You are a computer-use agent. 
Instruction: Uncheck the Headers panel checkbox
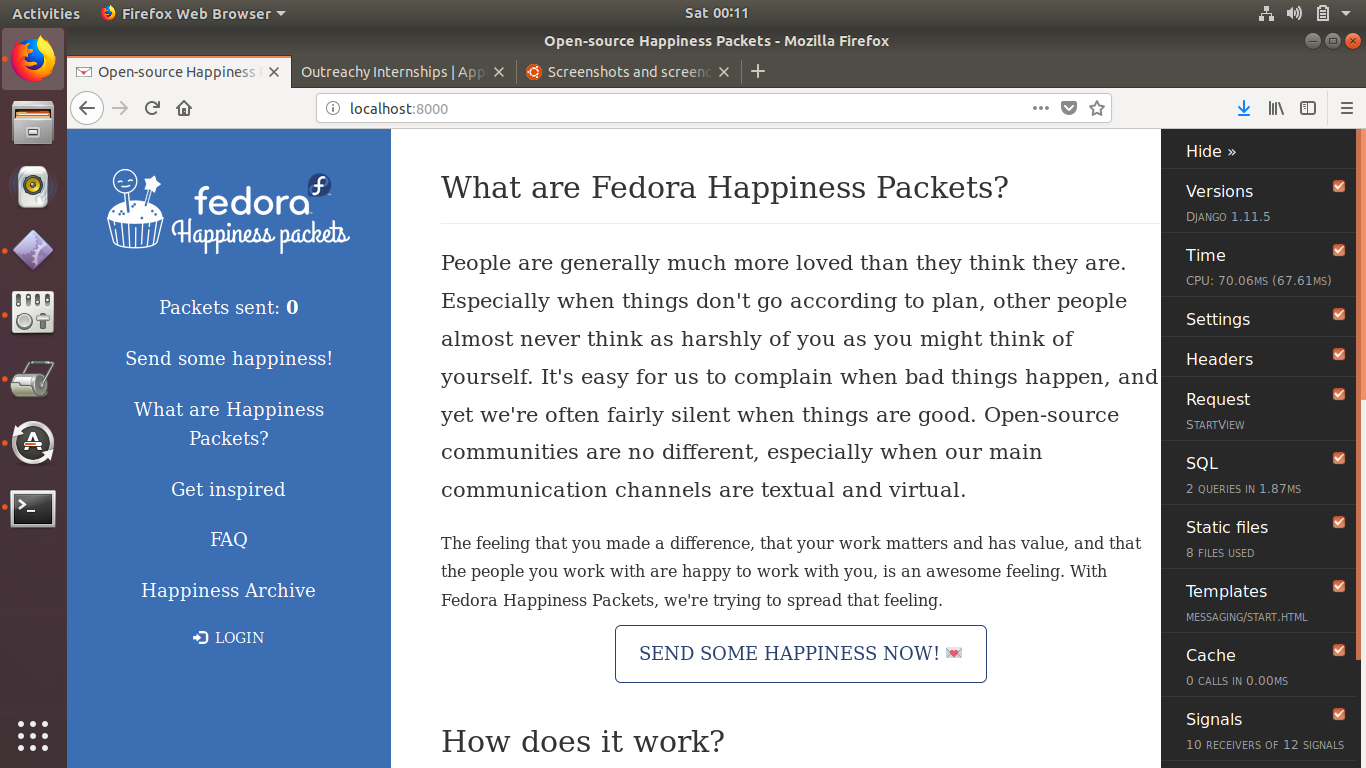(1339, 354)
